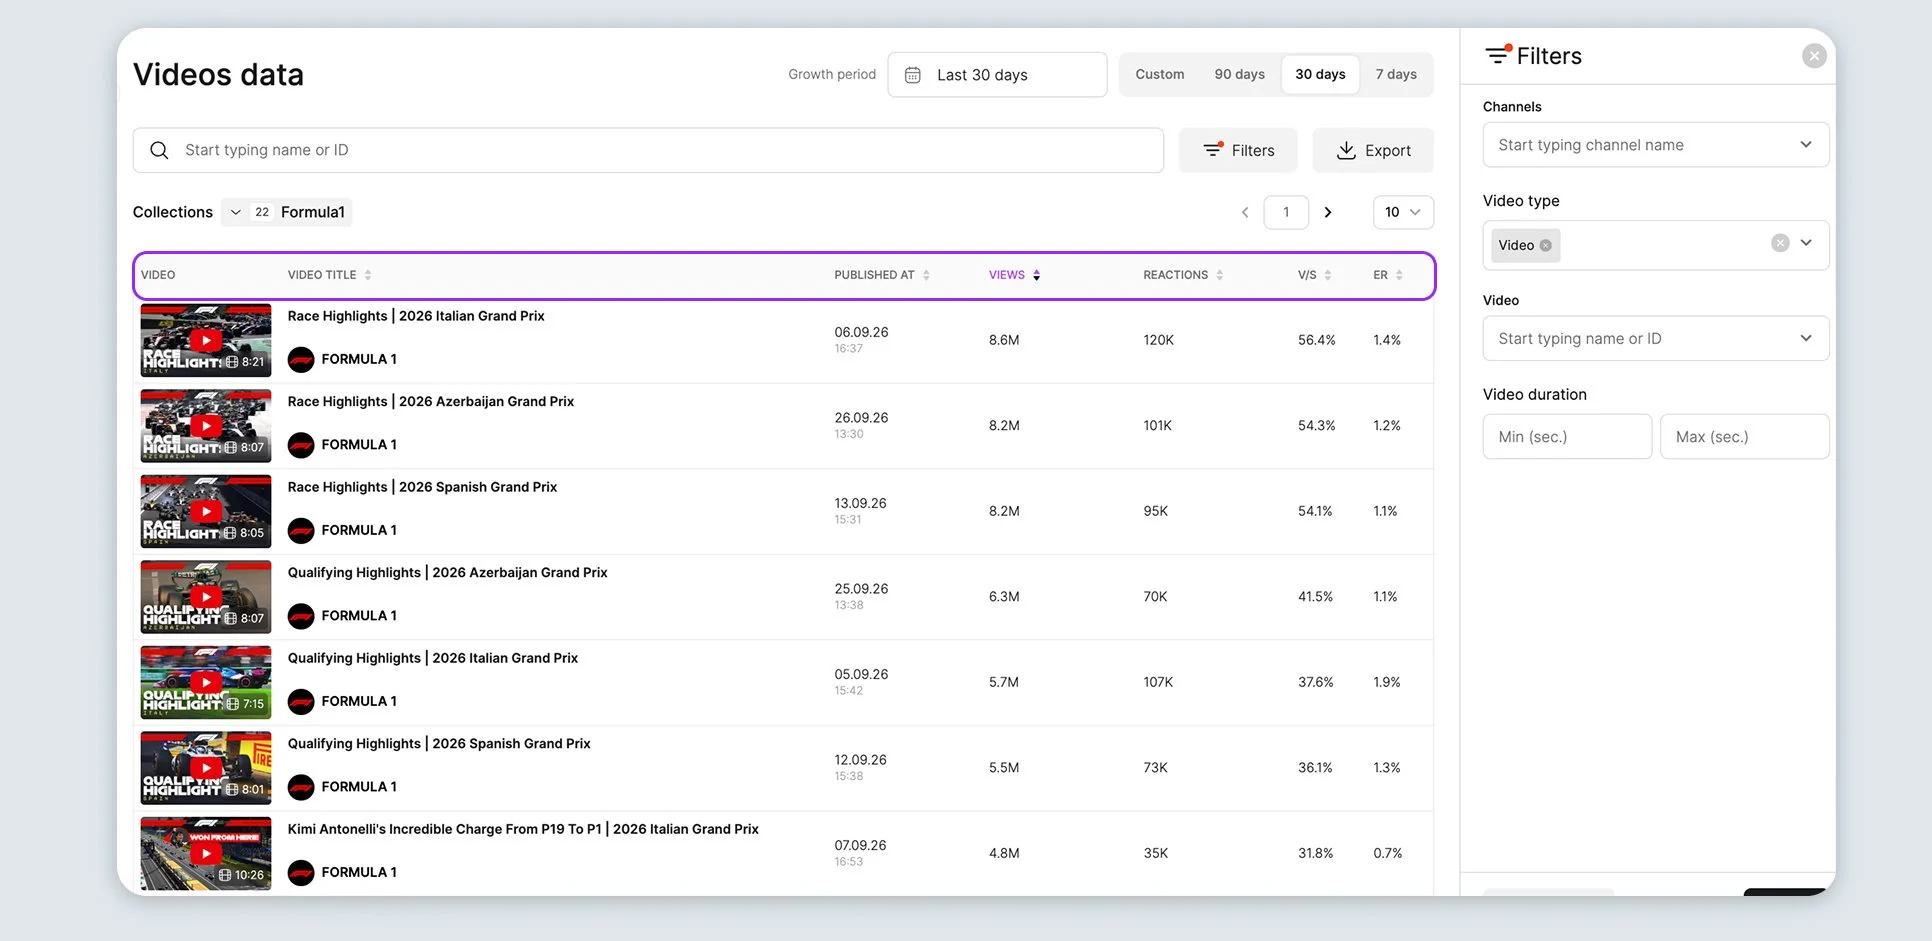Screen dimensions: 1932x941
Task: Play Race Highlights Italian Grand Prix thumbnail
Action: [206, 340]
